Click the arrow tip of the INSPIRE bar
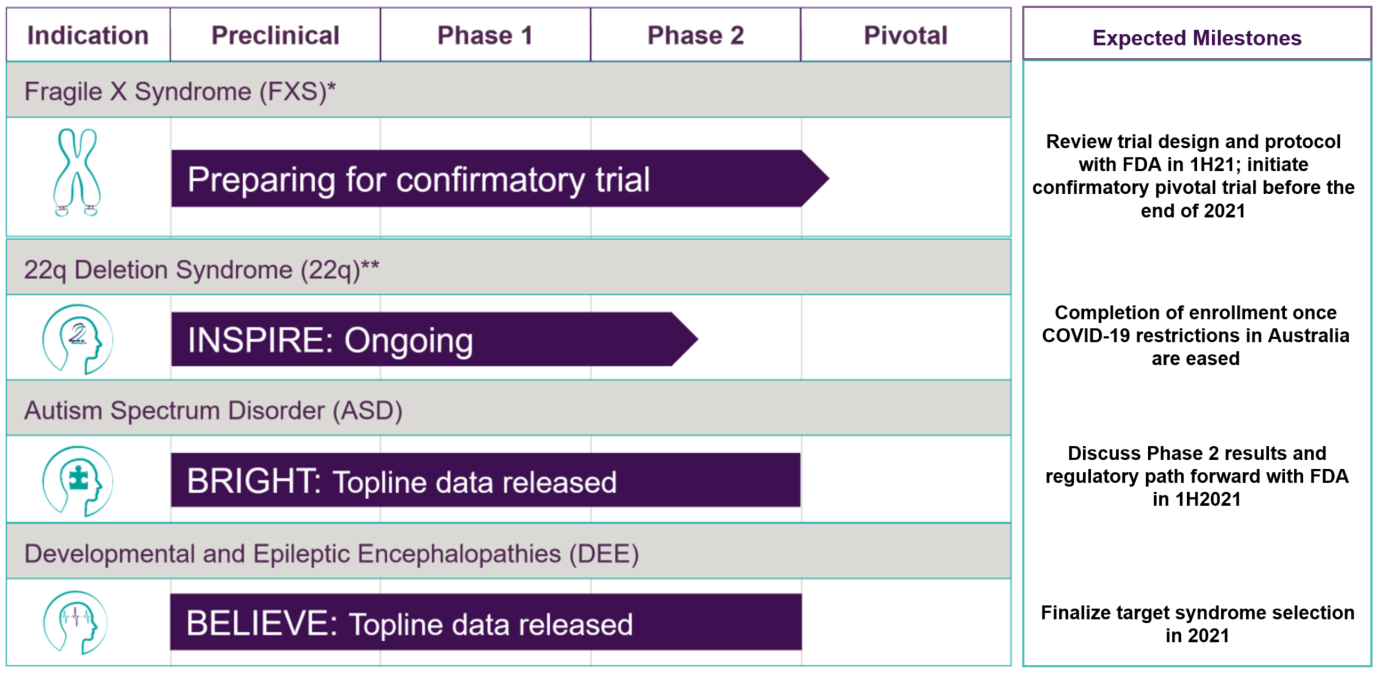 pyautogui.click(x=684, y=339)
